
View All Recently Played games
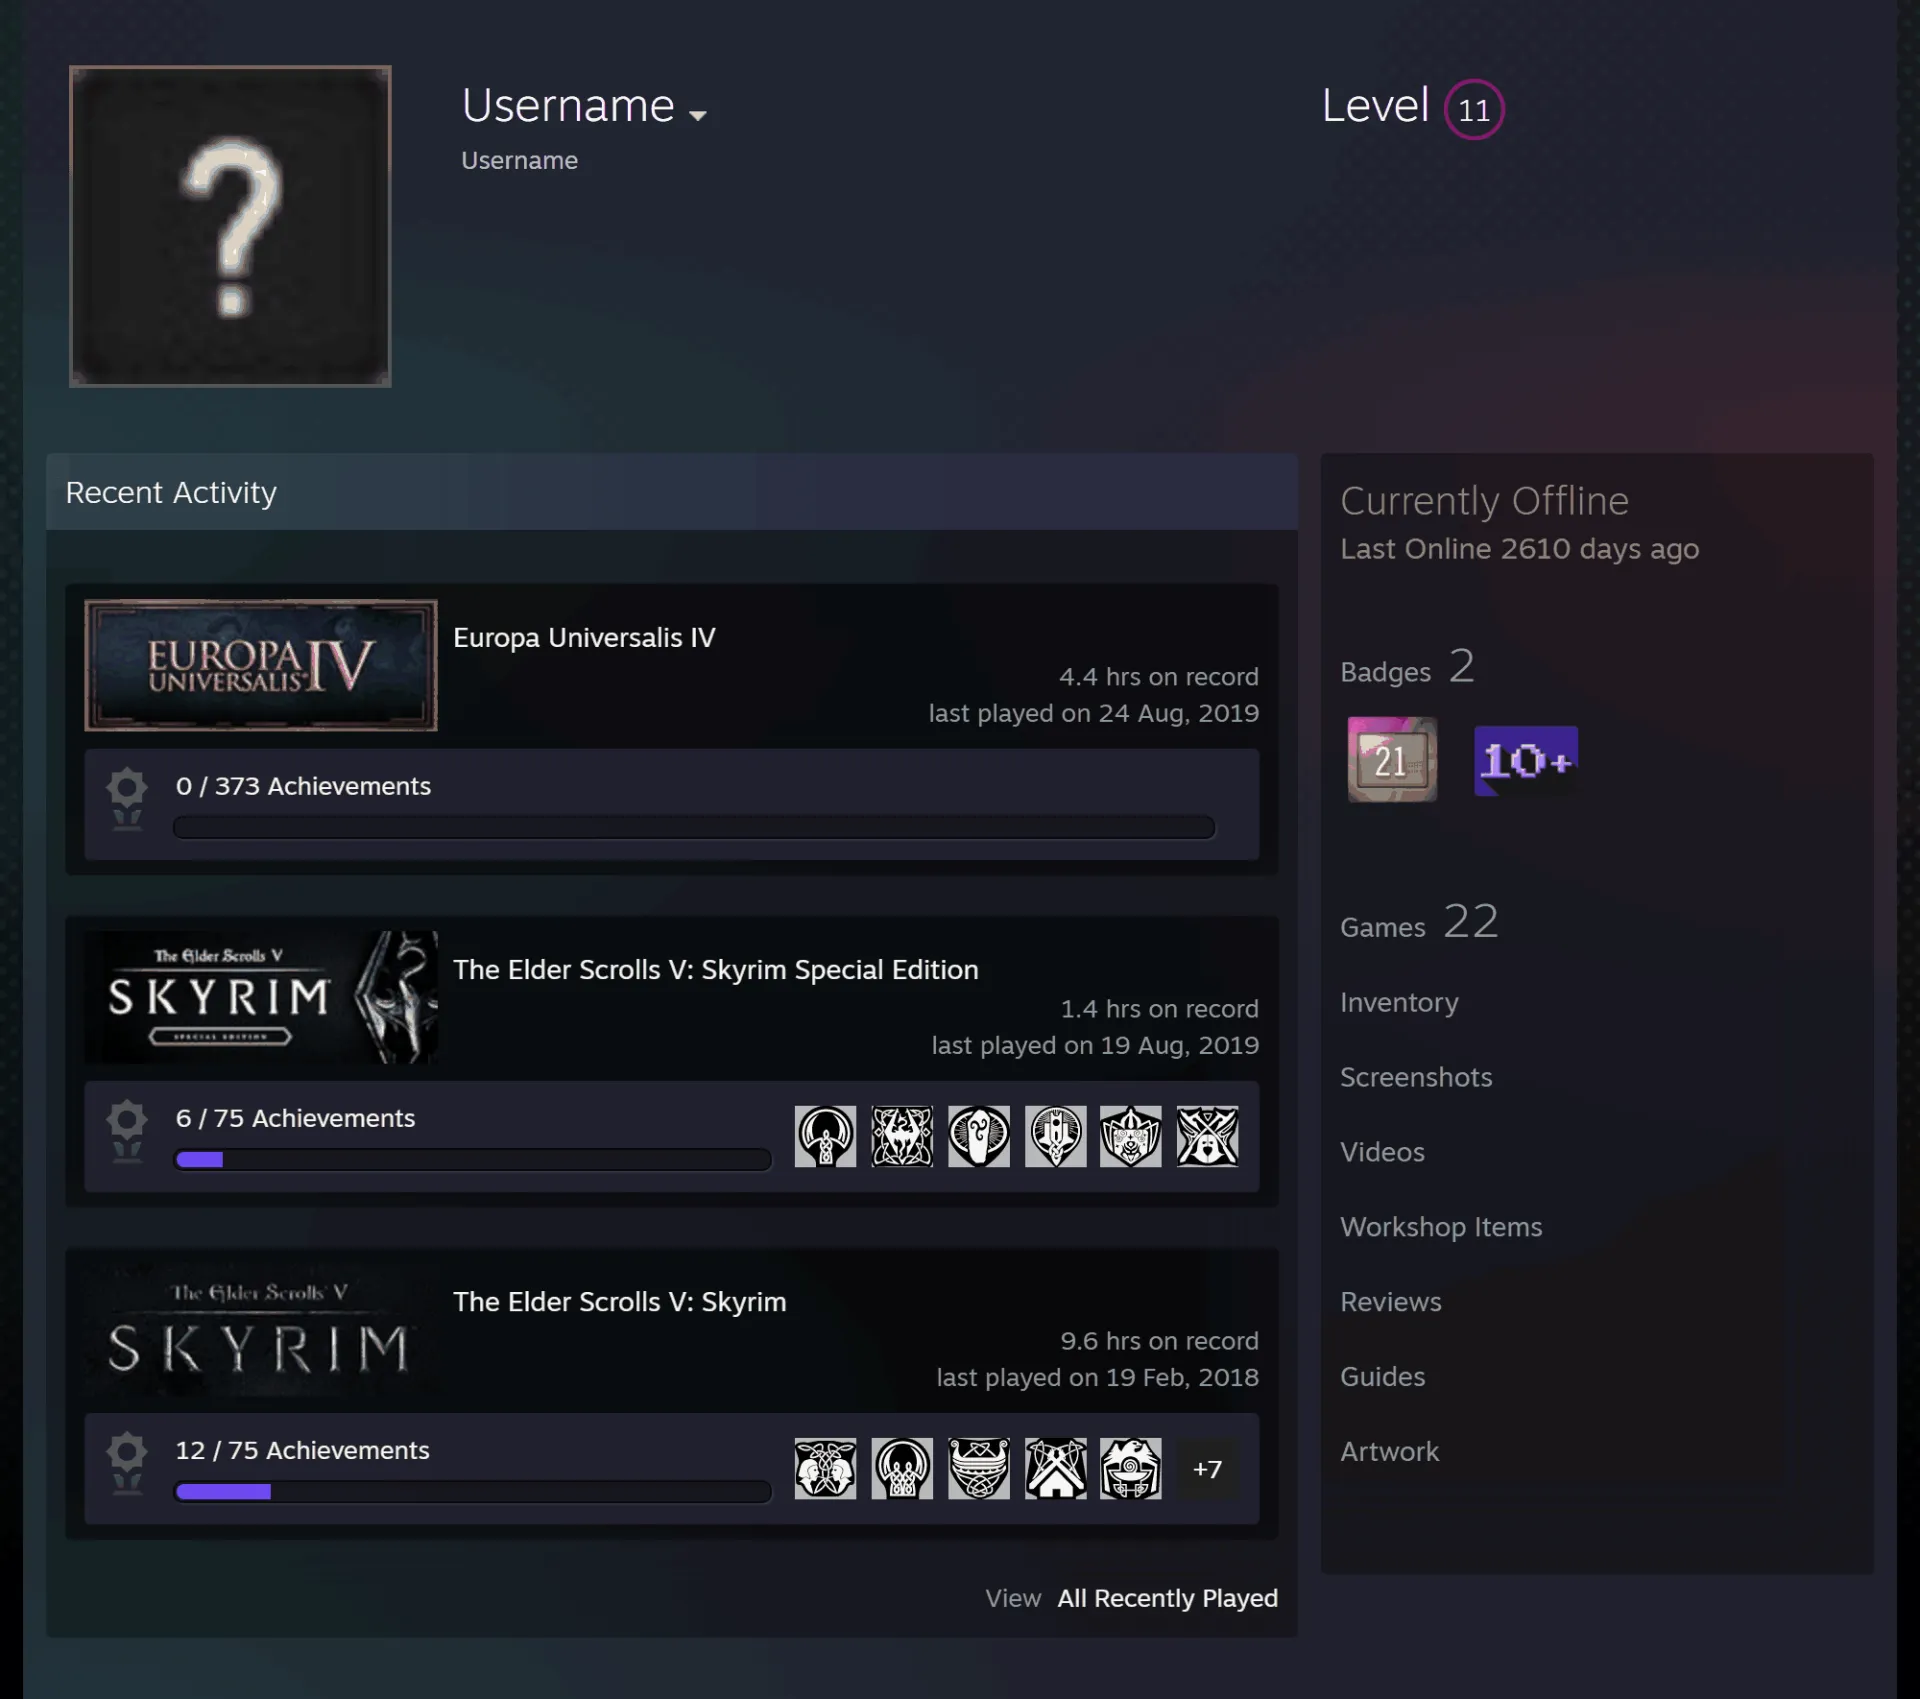pyautogui.click(x=1168, y=1598)
